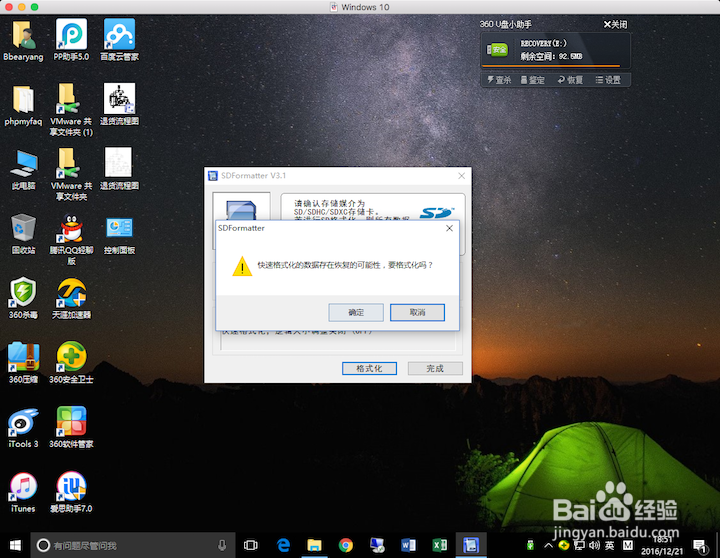Open the action center notification icon
The height and width of the screenshot is (558, 720).
pos(700,546)
